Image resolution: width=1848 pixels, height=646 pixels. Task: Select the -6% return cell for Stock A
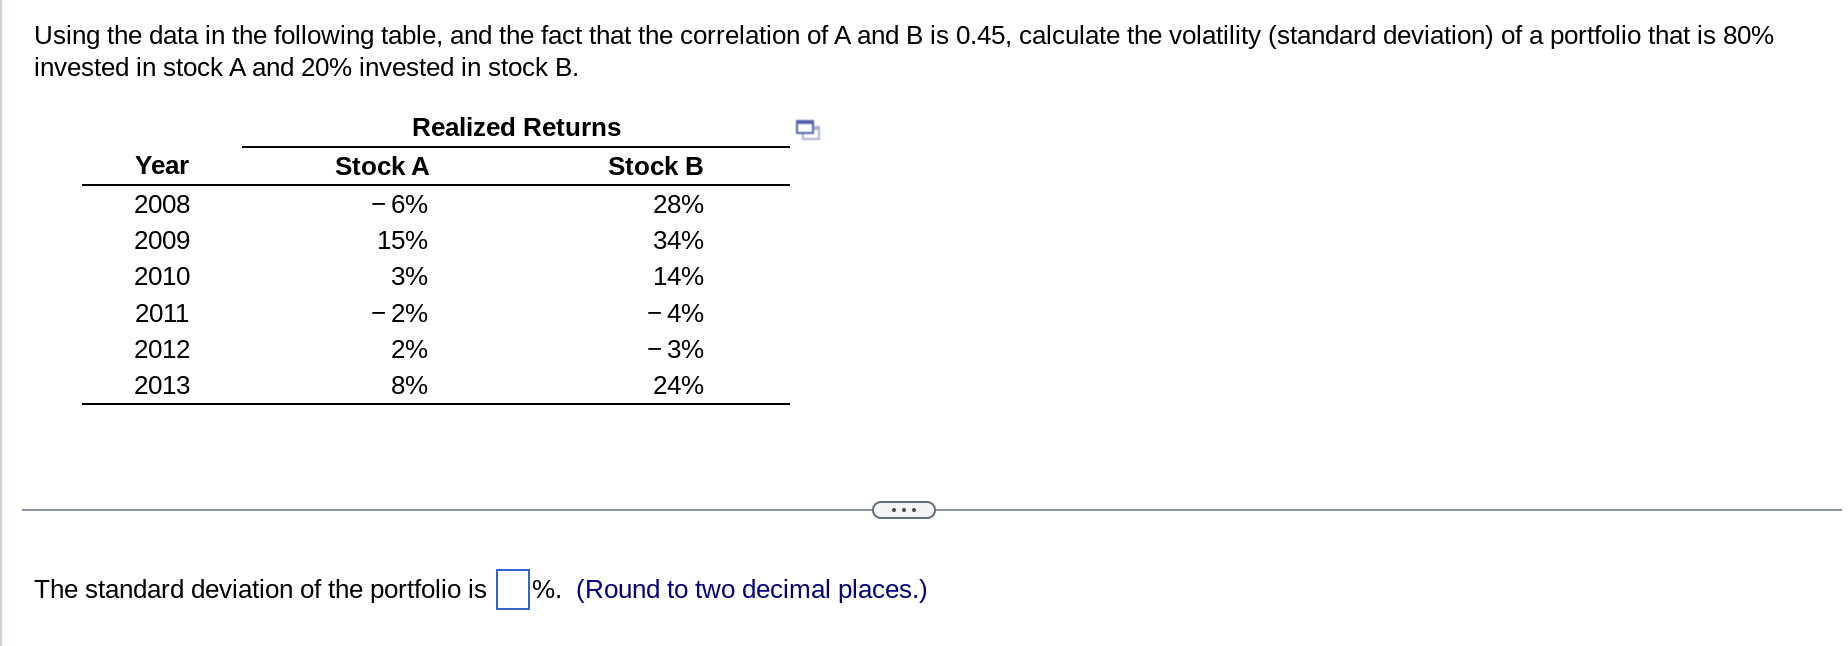[399, 205]
